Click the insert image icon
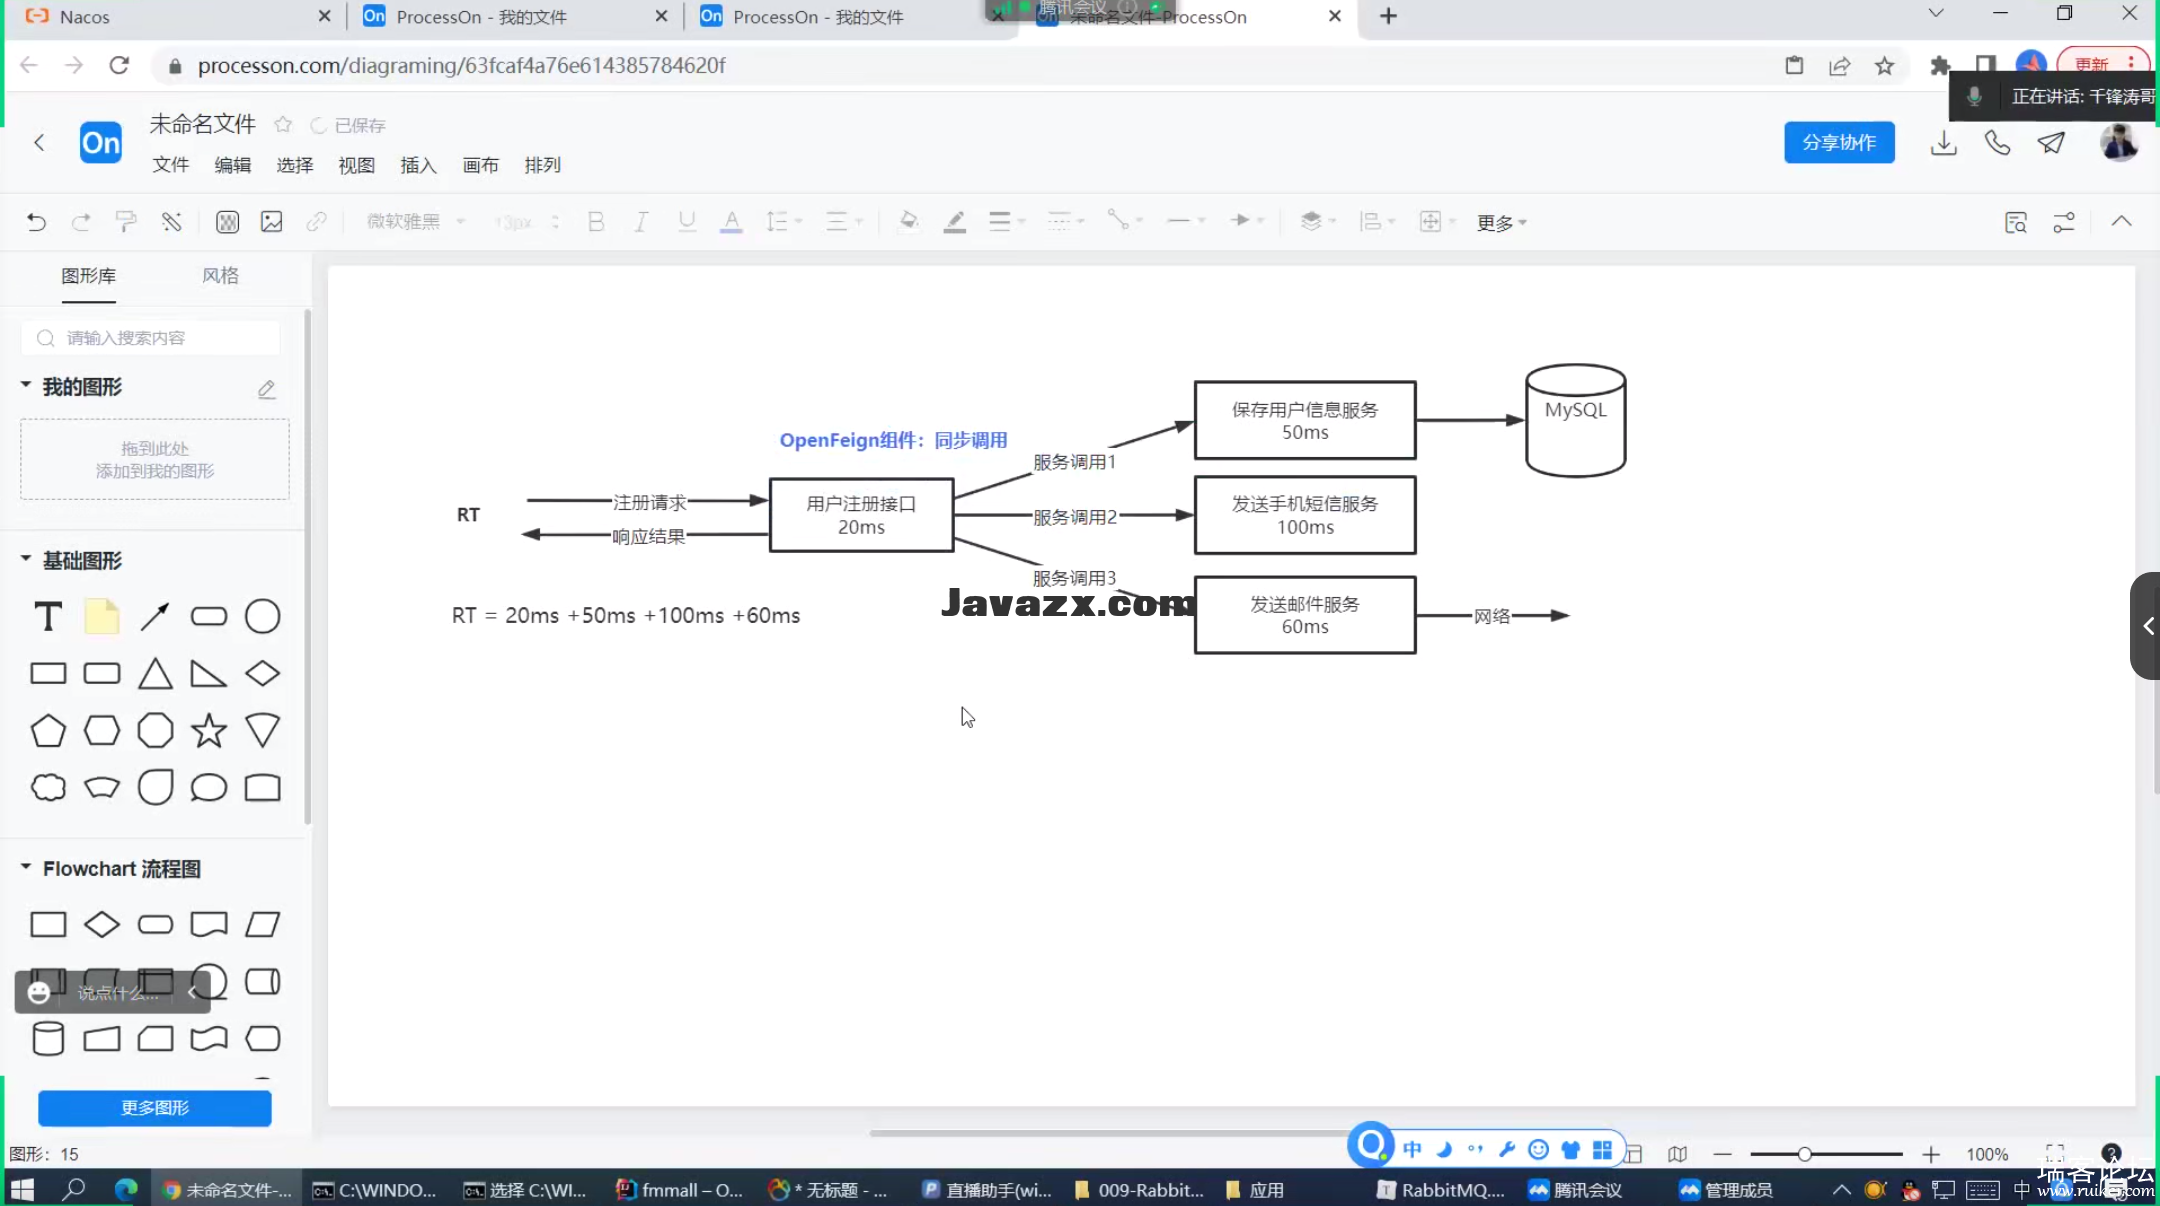Screen dimensions: 2160x1206 [x=272, y=222]
